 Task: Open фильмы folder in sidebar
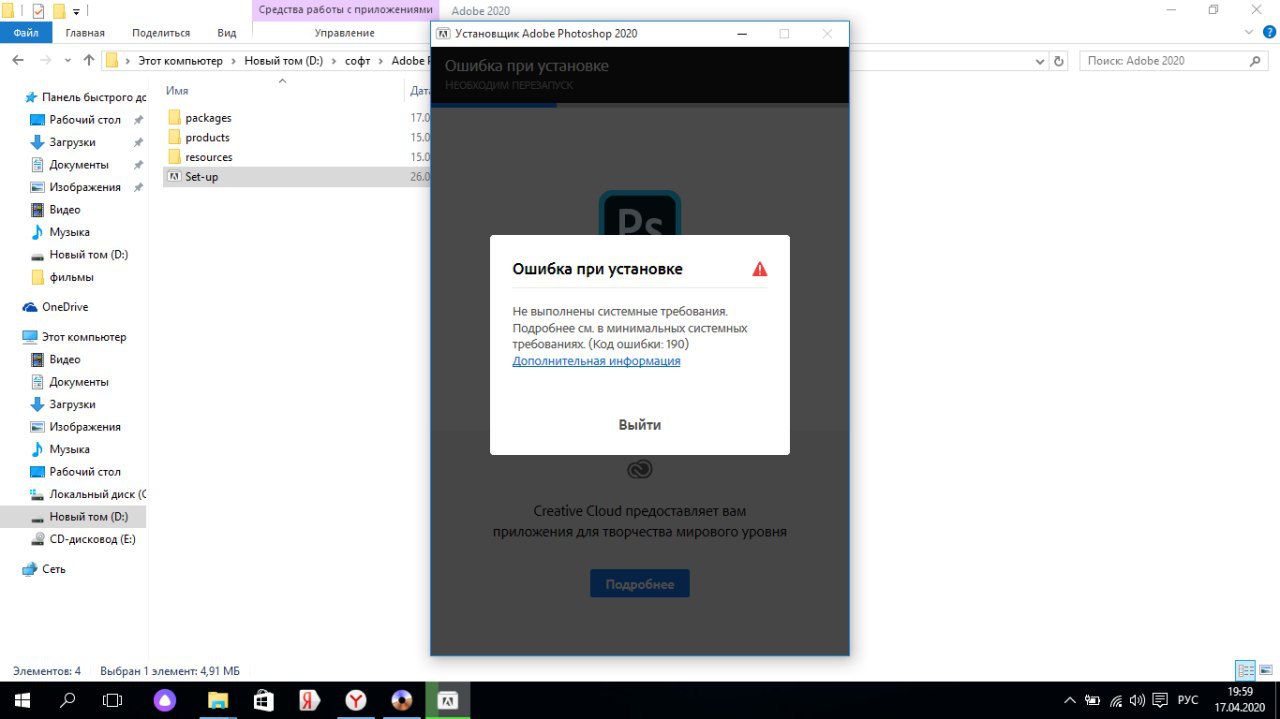coord(71,277)
